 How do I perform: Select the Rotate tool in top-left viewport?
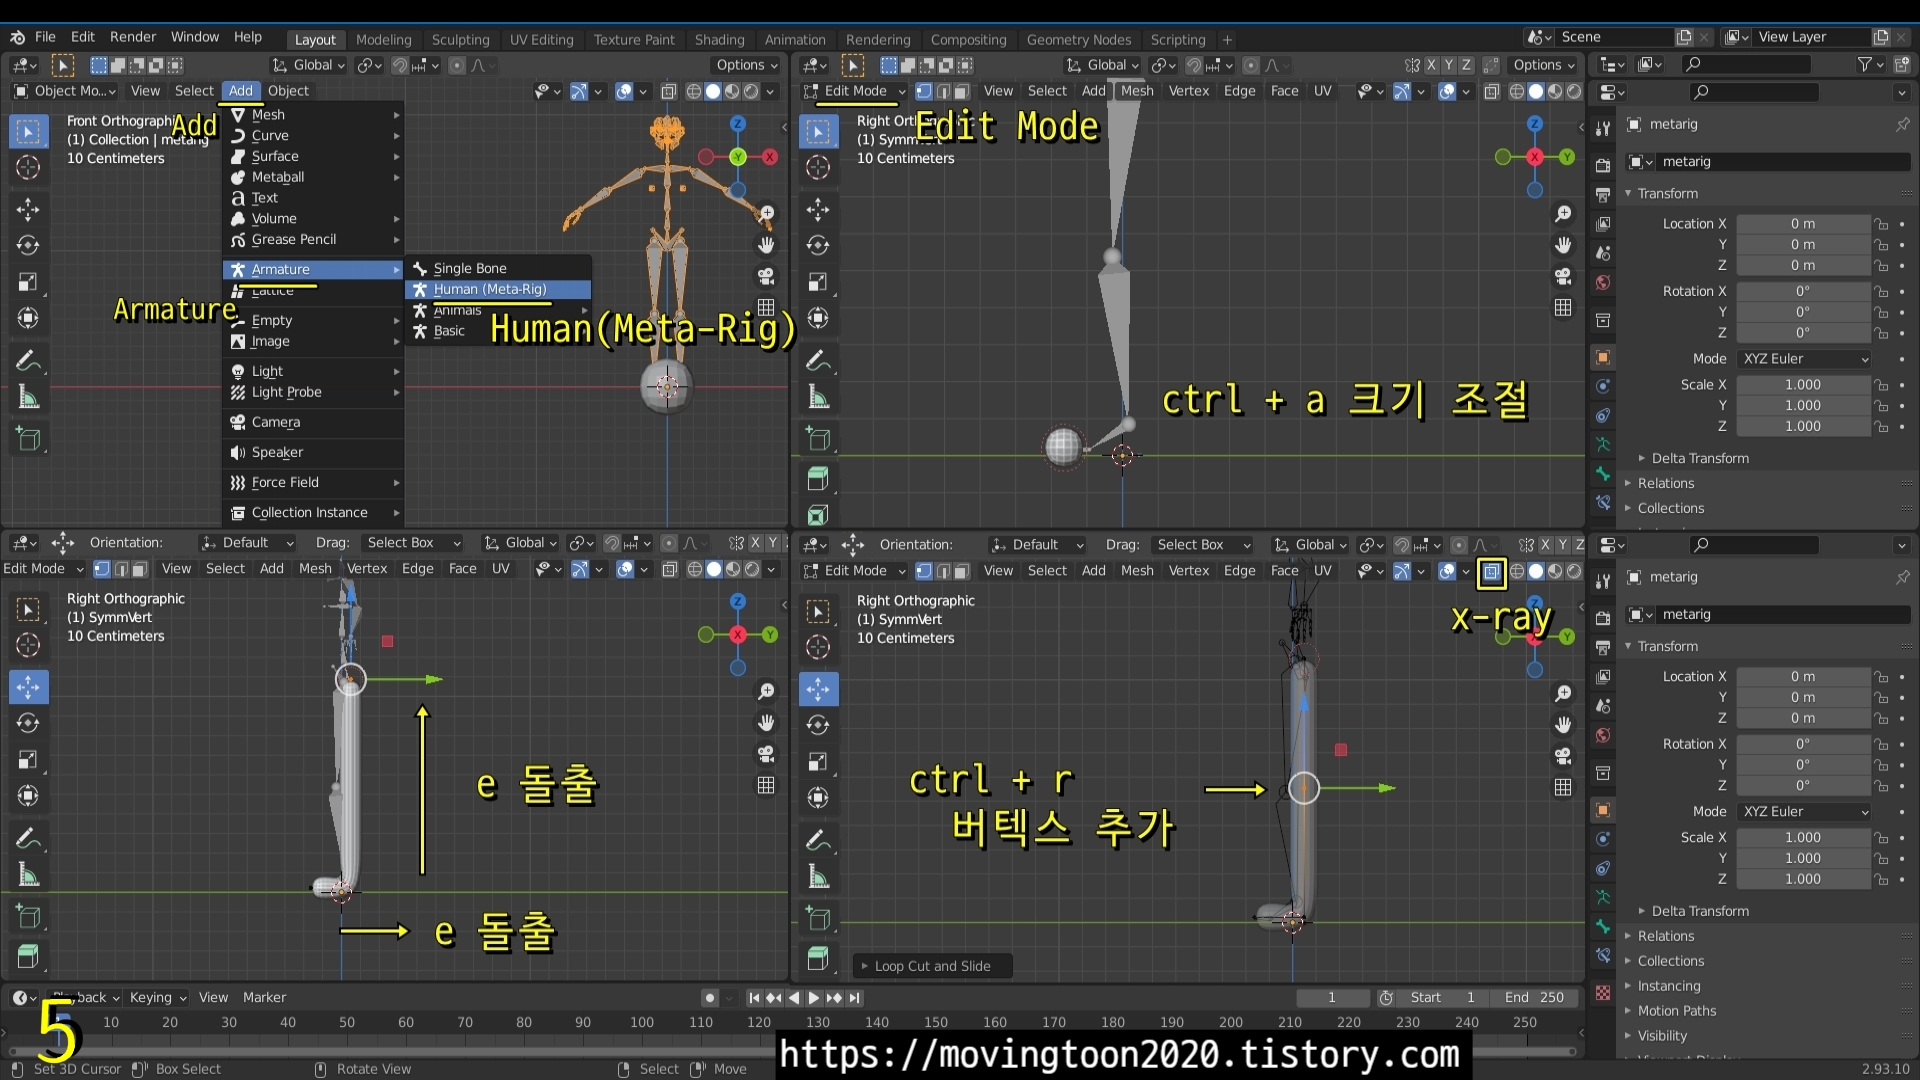tap(28, 245)
